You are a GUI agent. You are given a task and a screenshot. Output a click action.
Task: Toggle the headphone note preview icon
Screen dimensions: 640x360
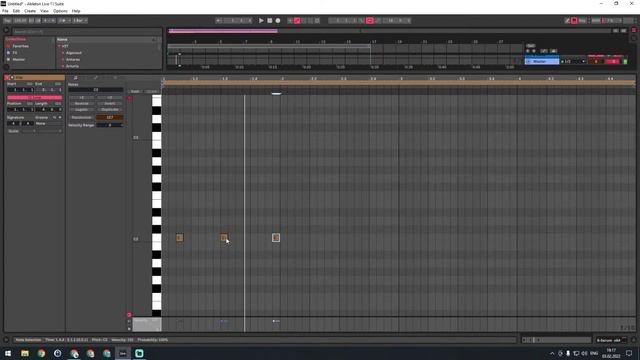coord(130,98)
